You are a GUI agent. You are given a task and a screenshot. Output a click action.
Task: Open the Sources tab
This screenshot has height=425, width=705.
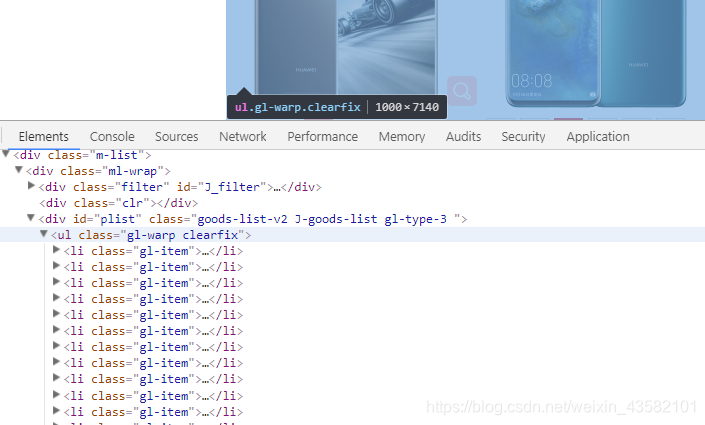tap(176, 136)
